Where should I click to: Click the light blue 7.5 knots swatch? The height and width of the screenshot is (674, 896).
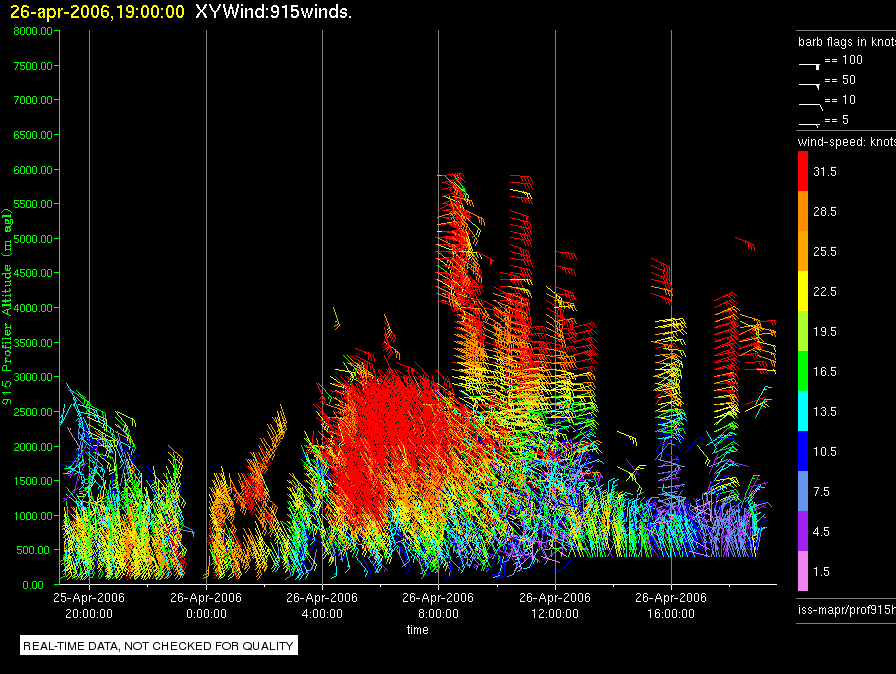pyautogui.click(x=803, y=491)
